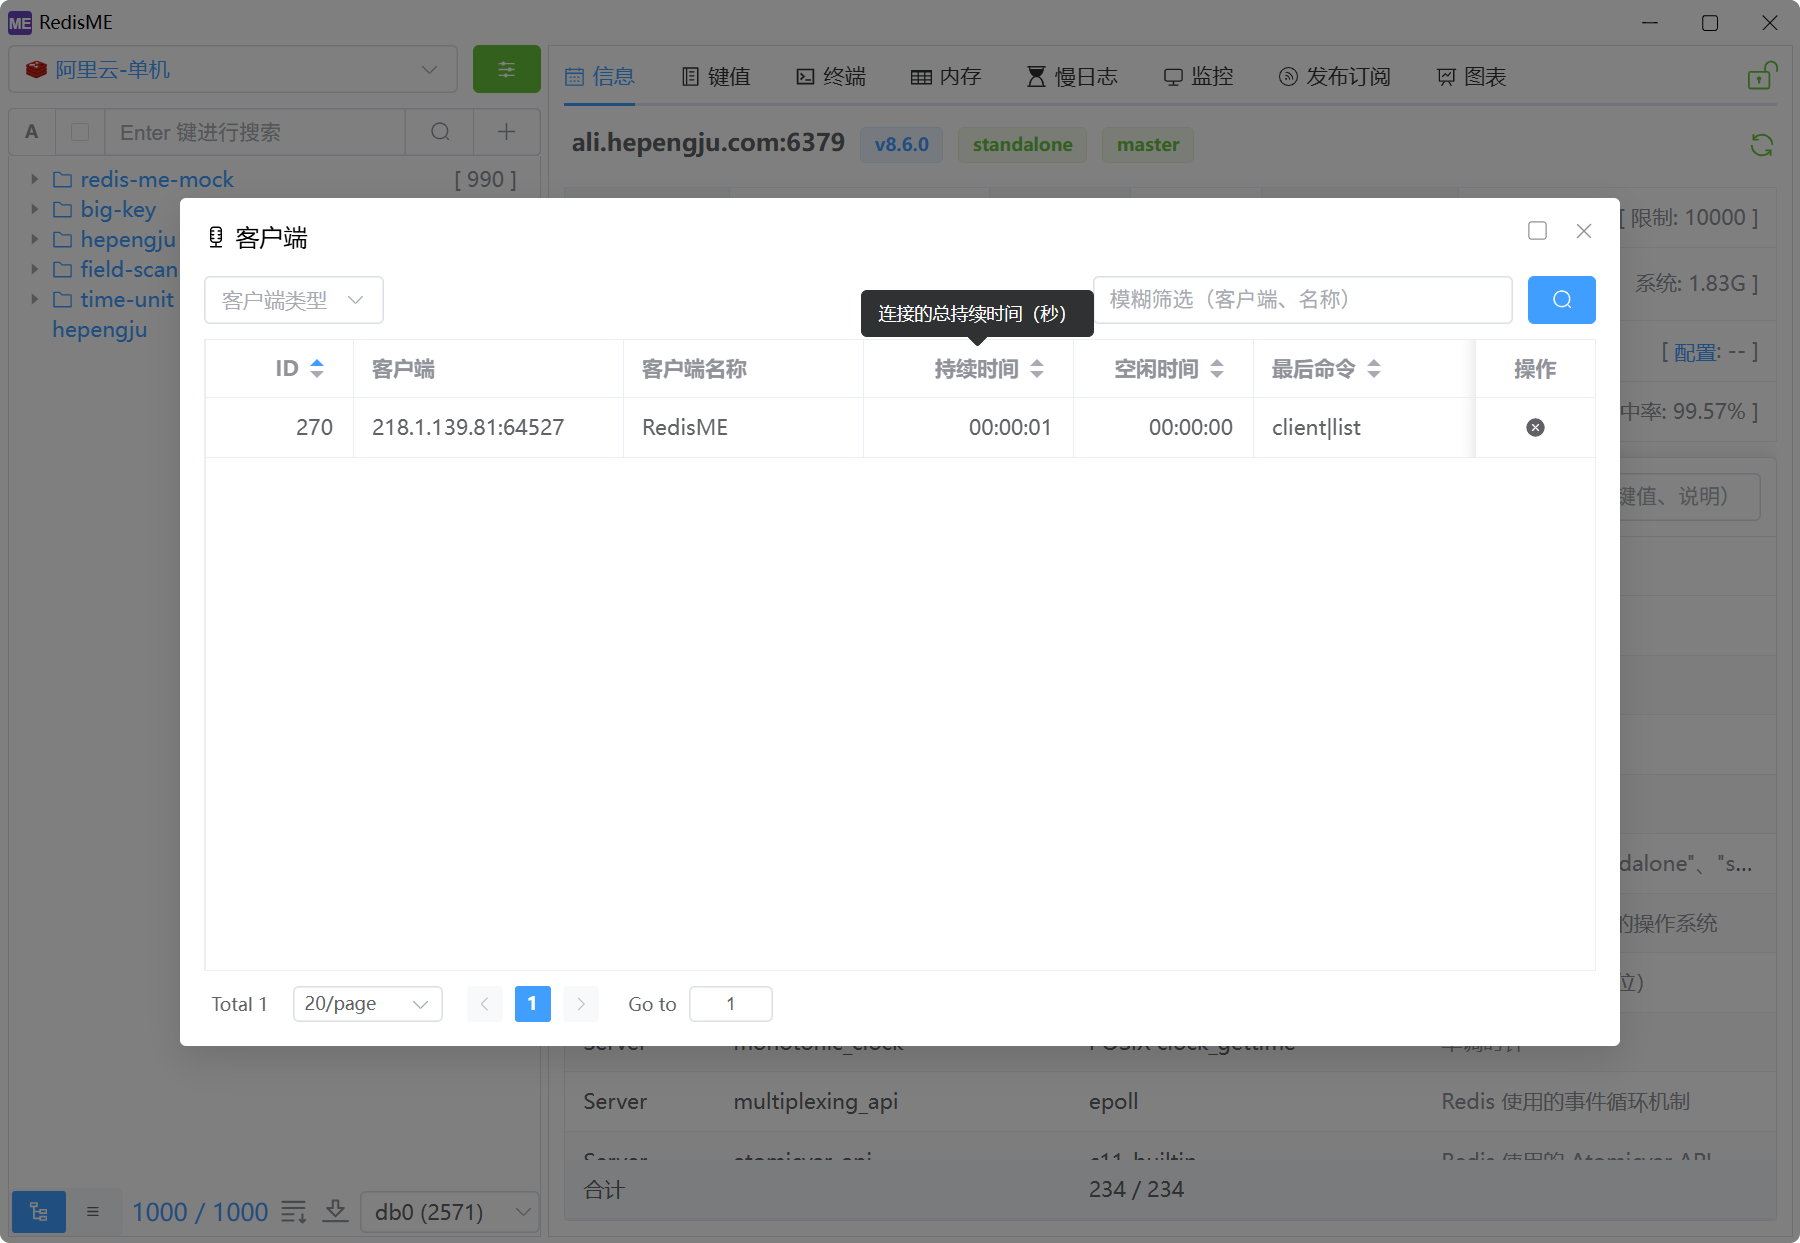Select page 1 in pagination

tap(532, 1004)
